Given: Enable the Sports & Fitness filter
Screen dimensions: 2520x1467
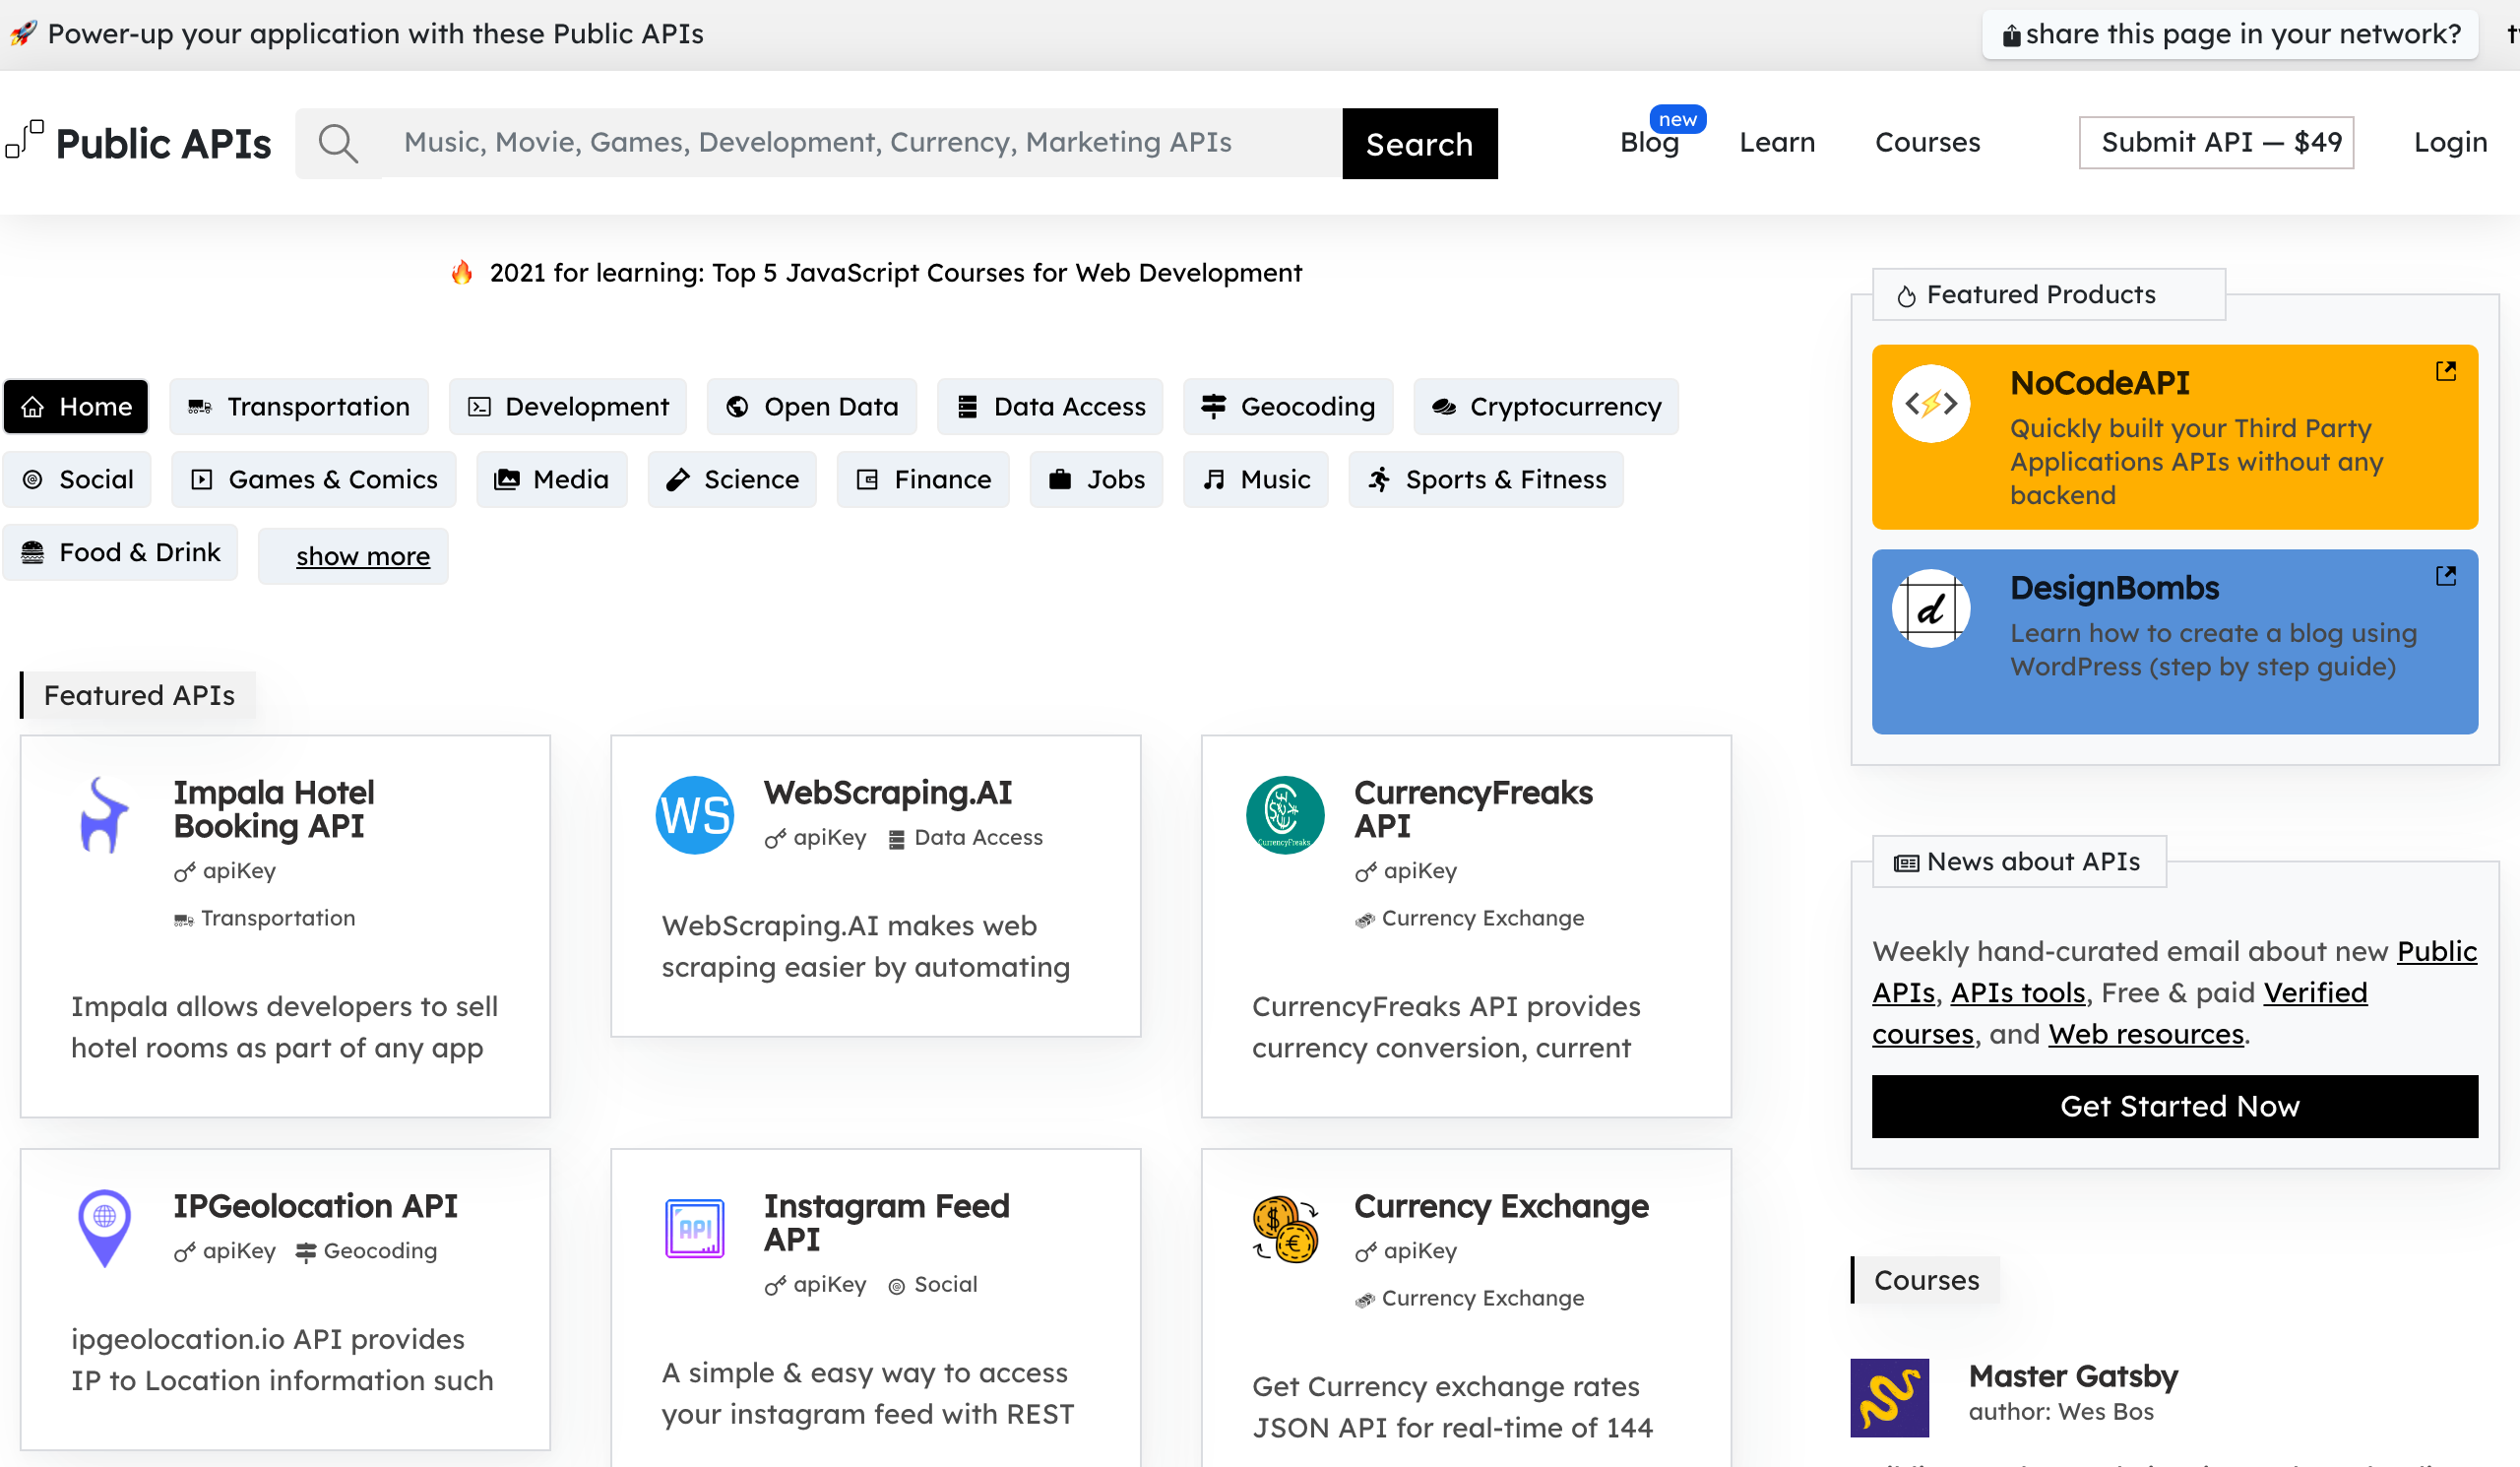Looking at the screenshot, I should 1485,479.
